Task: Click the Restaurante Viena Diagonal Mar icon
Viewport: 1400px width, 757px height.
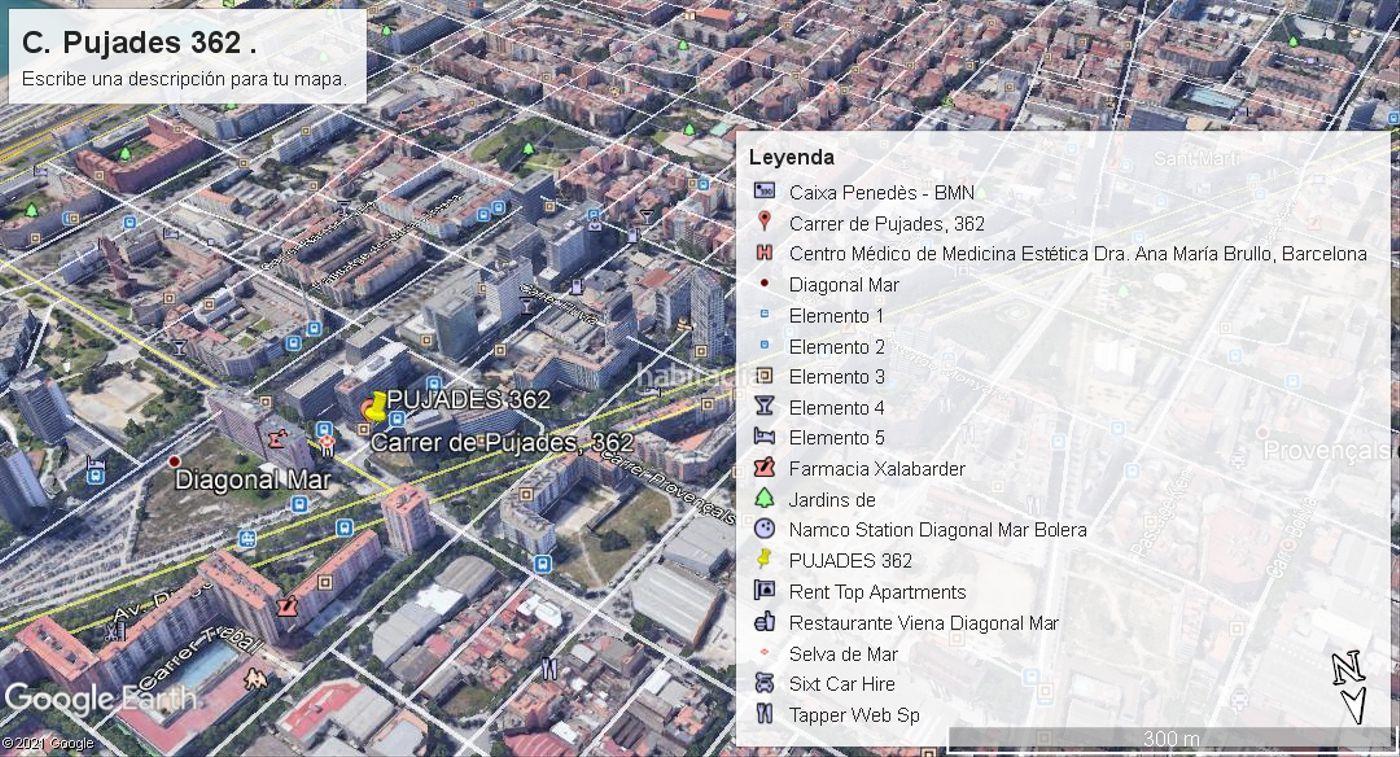Action: point(765,622)
